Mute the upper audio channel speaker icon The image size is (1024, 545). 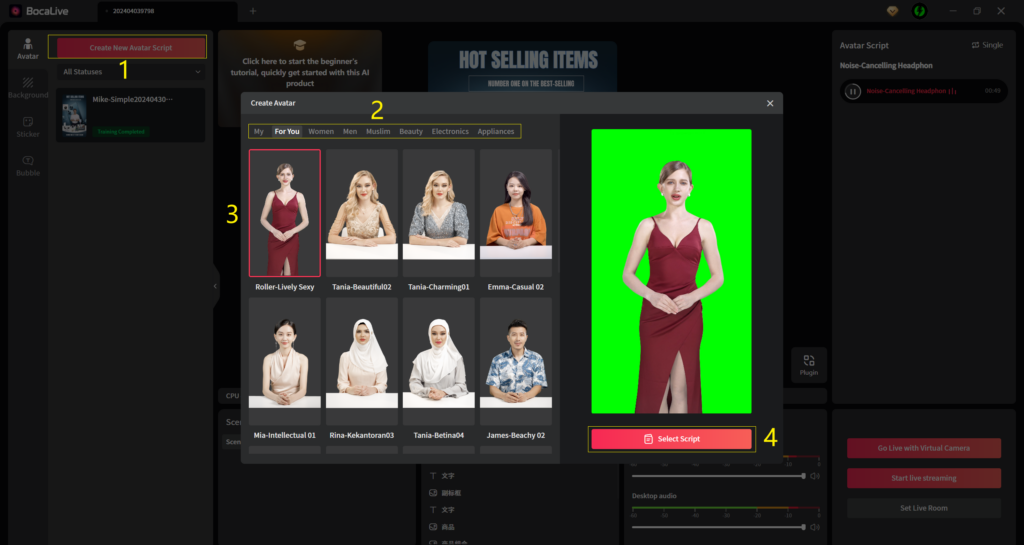tap(814, 476)
